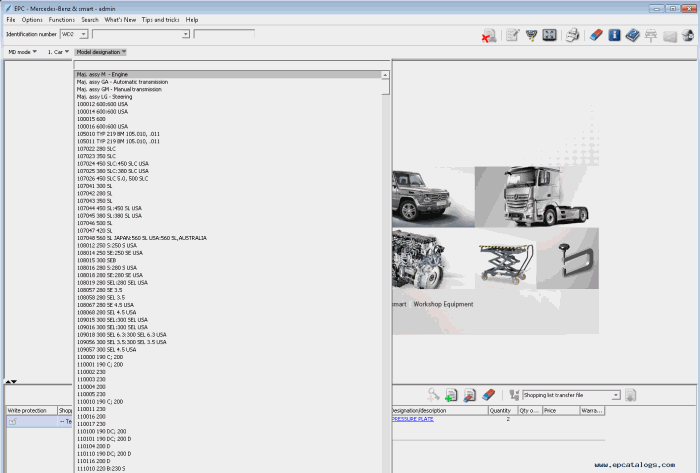The height and width of the screenshot is (473, 700).
Task: Select model 100015 600
Action: [228, 119]
